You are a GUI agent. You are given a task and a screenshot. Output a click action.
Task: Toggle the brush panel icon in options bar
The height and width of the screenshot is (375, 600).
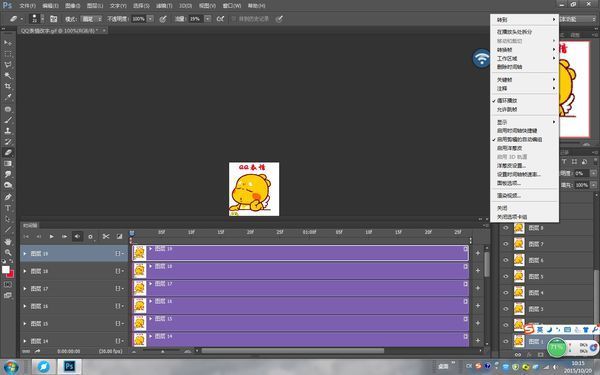tap(54, 19)
